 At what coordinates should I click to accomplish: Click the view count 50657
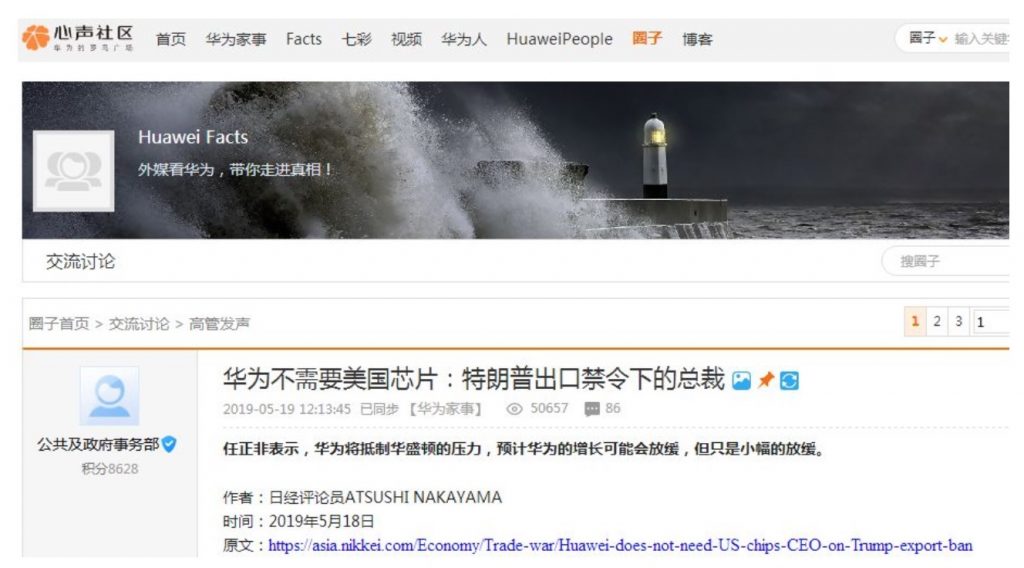[549, 409]
